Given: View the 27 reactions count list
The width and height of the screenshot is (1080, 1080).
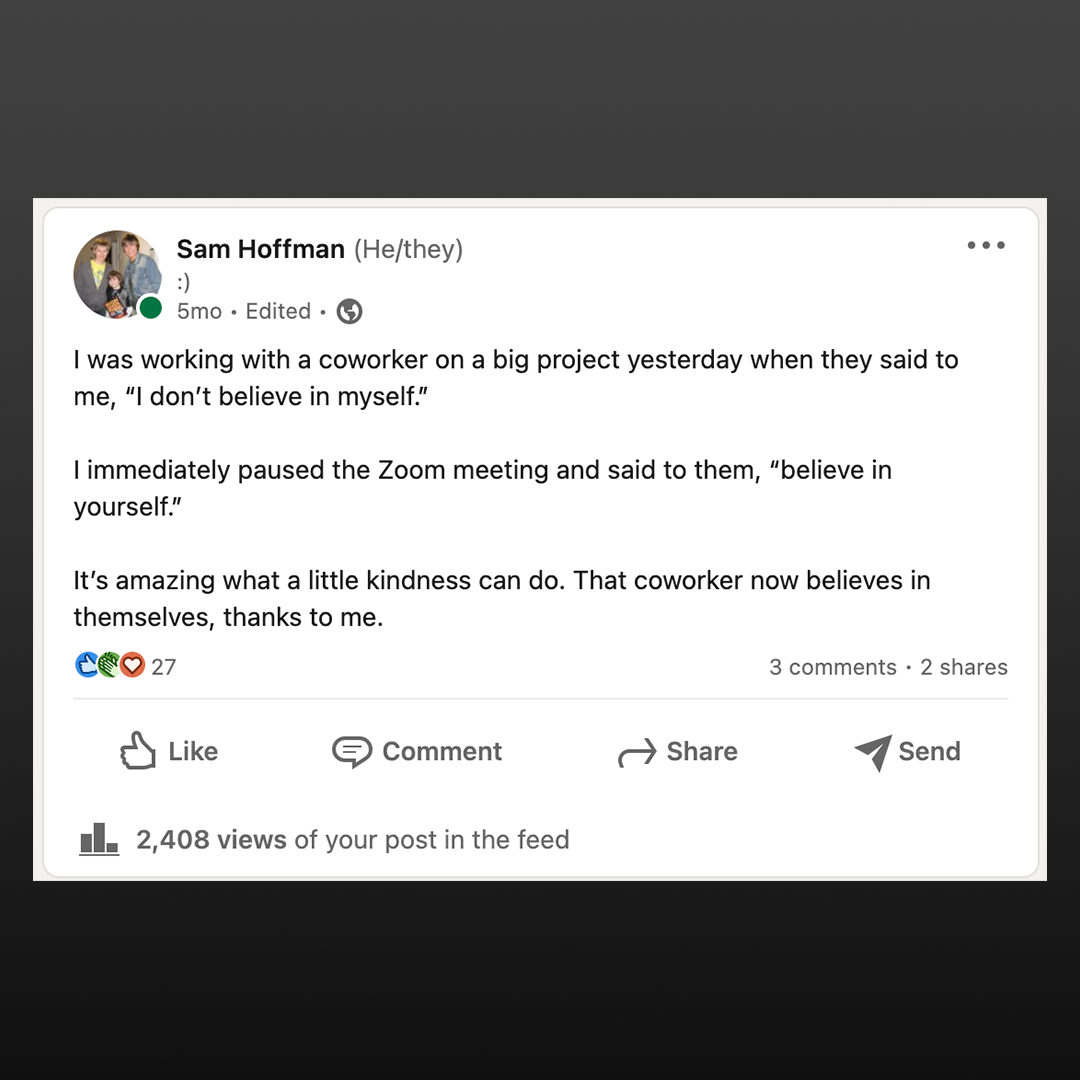Looking at the screenshot, I should coord(164,667).
